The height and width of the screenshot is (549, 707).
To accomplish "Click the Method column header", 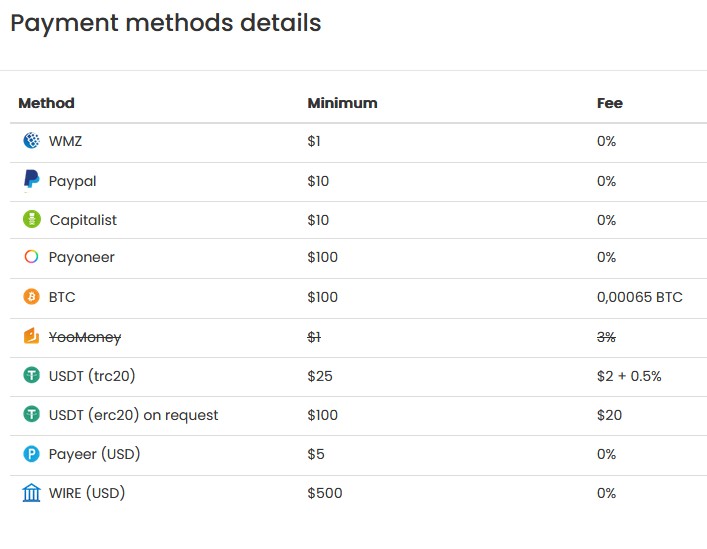I will [46, 103].
